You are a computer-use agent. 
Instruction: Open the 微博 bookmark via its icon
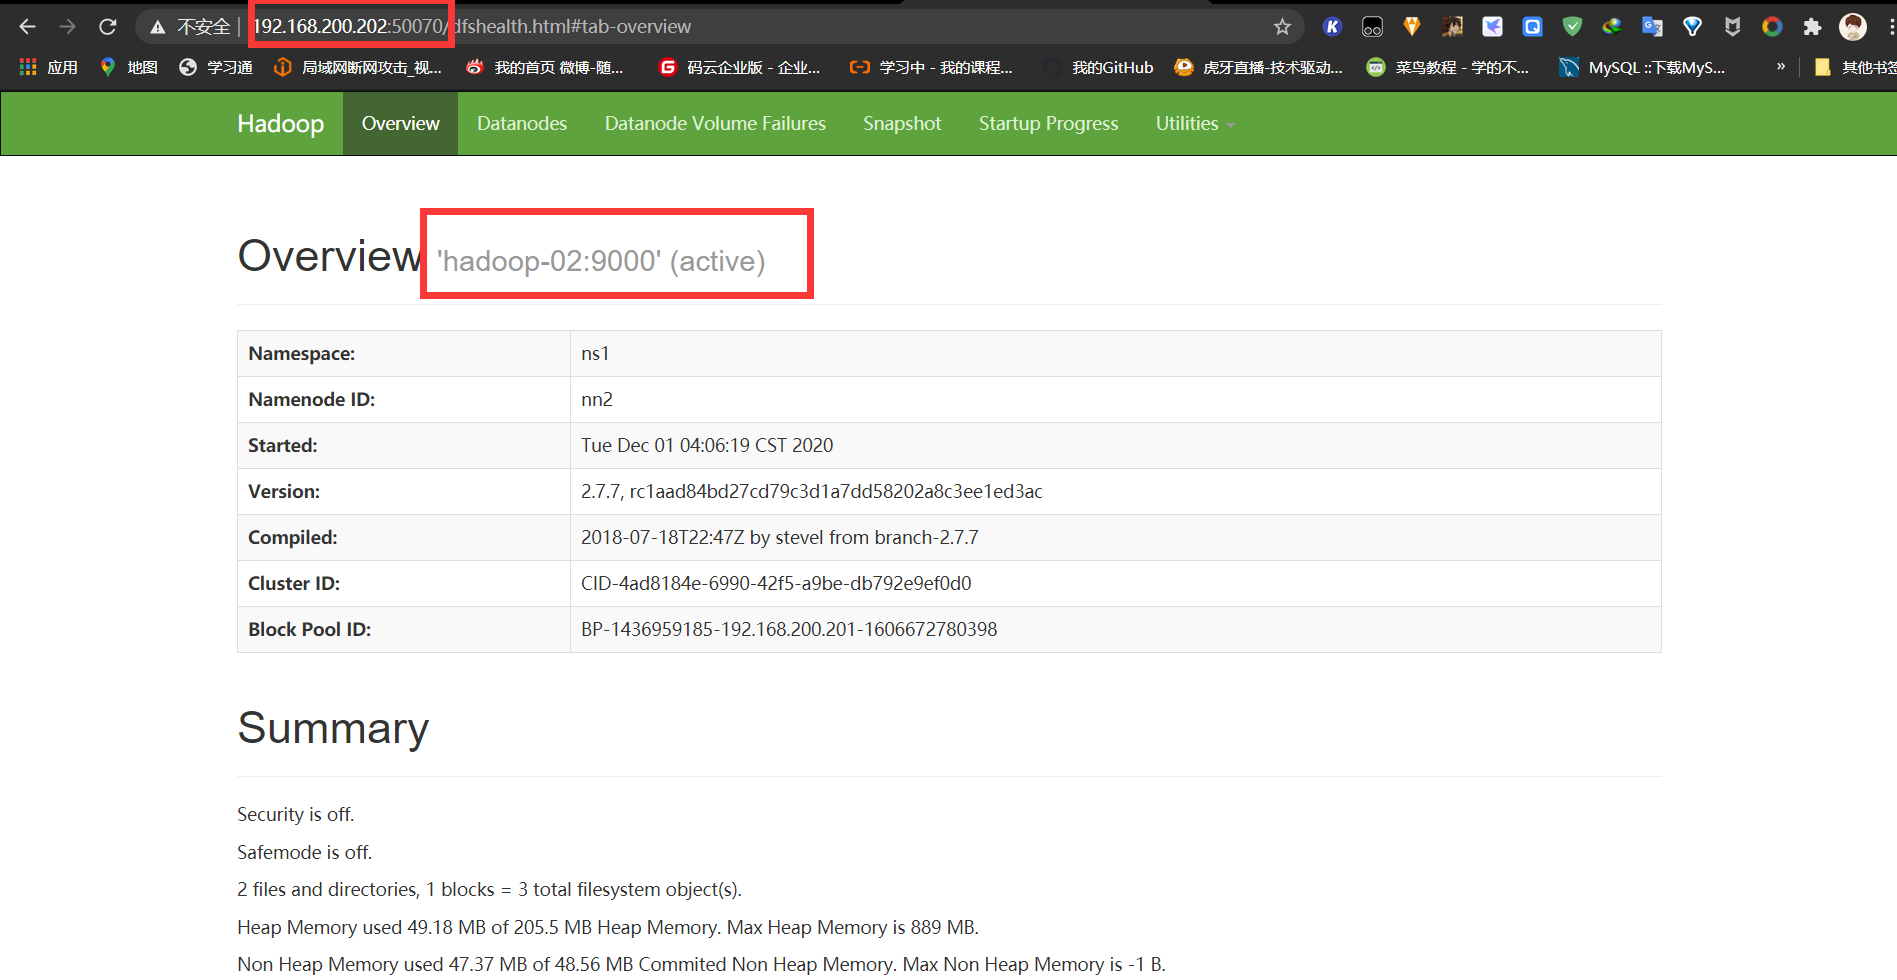tap(474, 66)
